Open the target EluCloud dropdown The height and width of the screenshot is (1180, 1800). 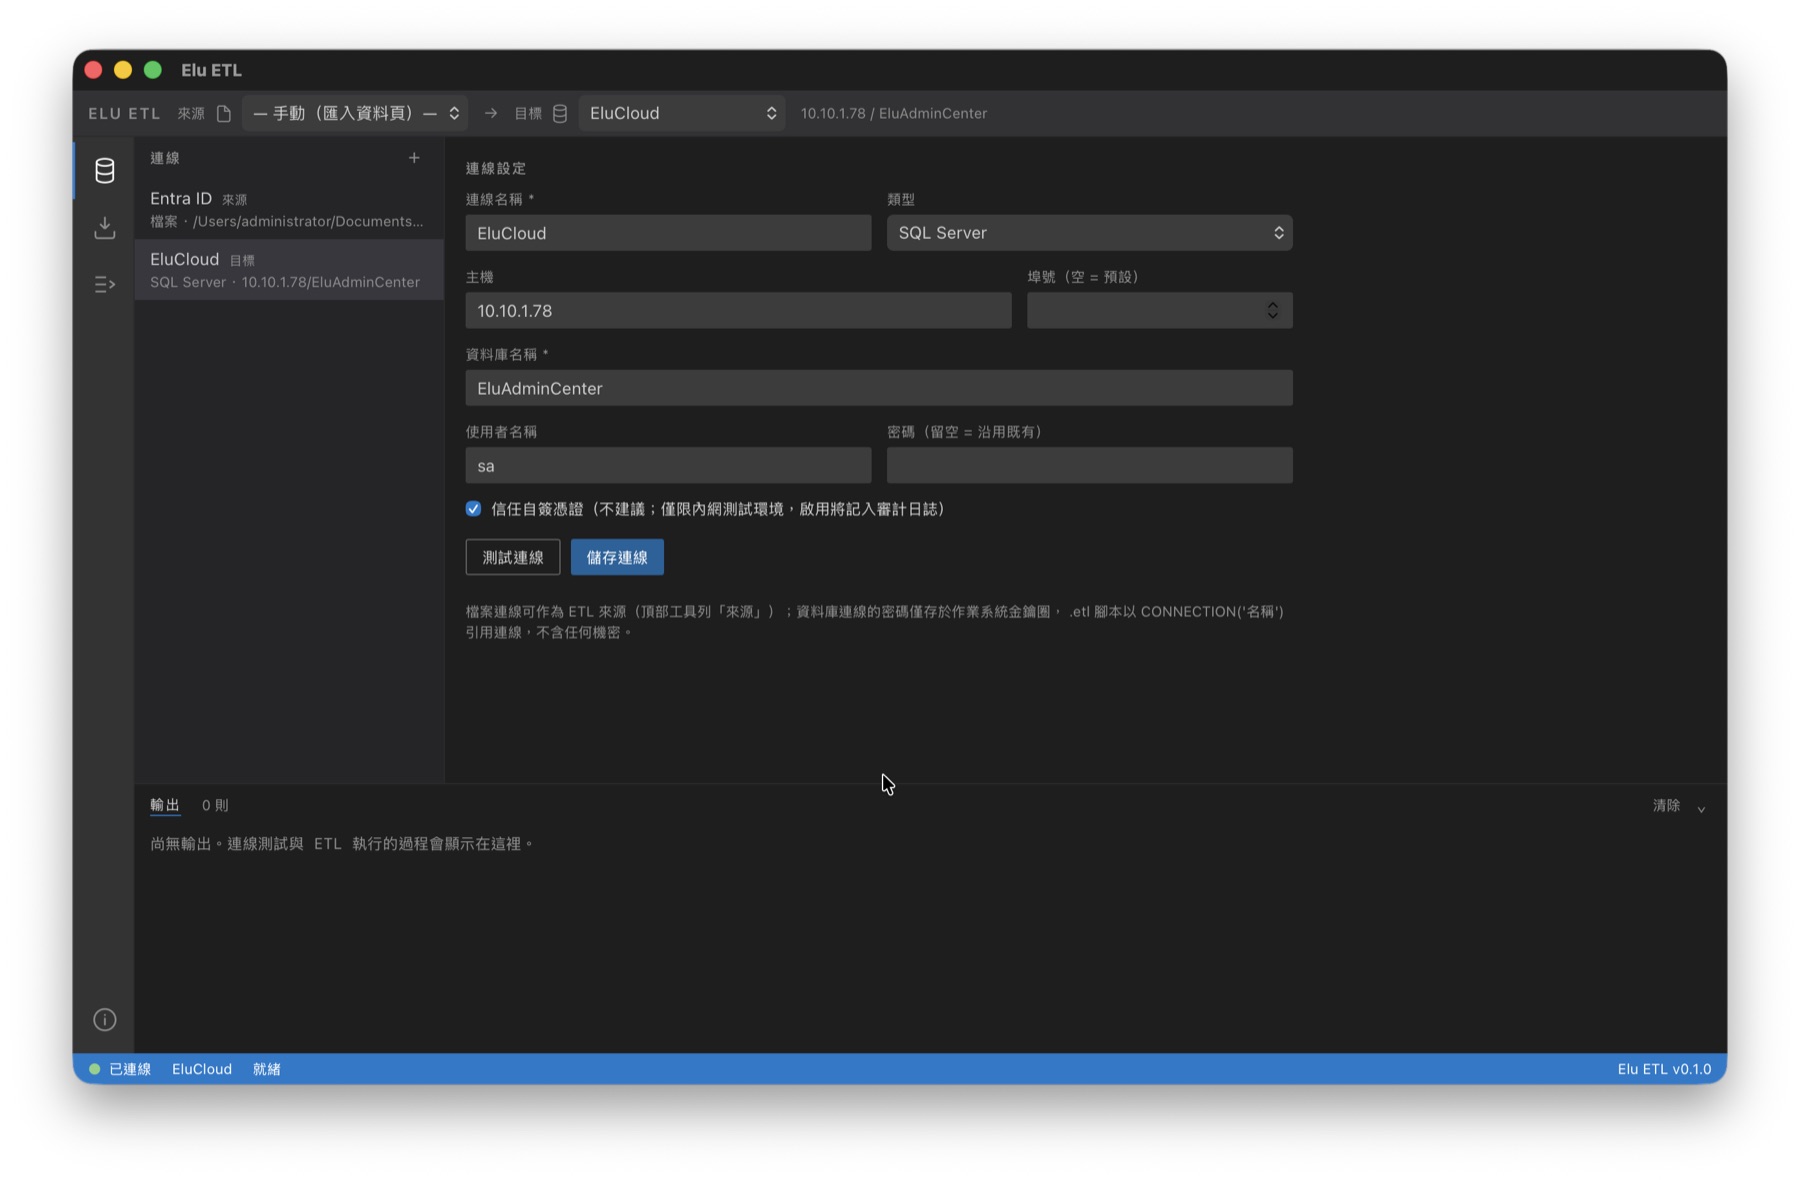(682, 113)
